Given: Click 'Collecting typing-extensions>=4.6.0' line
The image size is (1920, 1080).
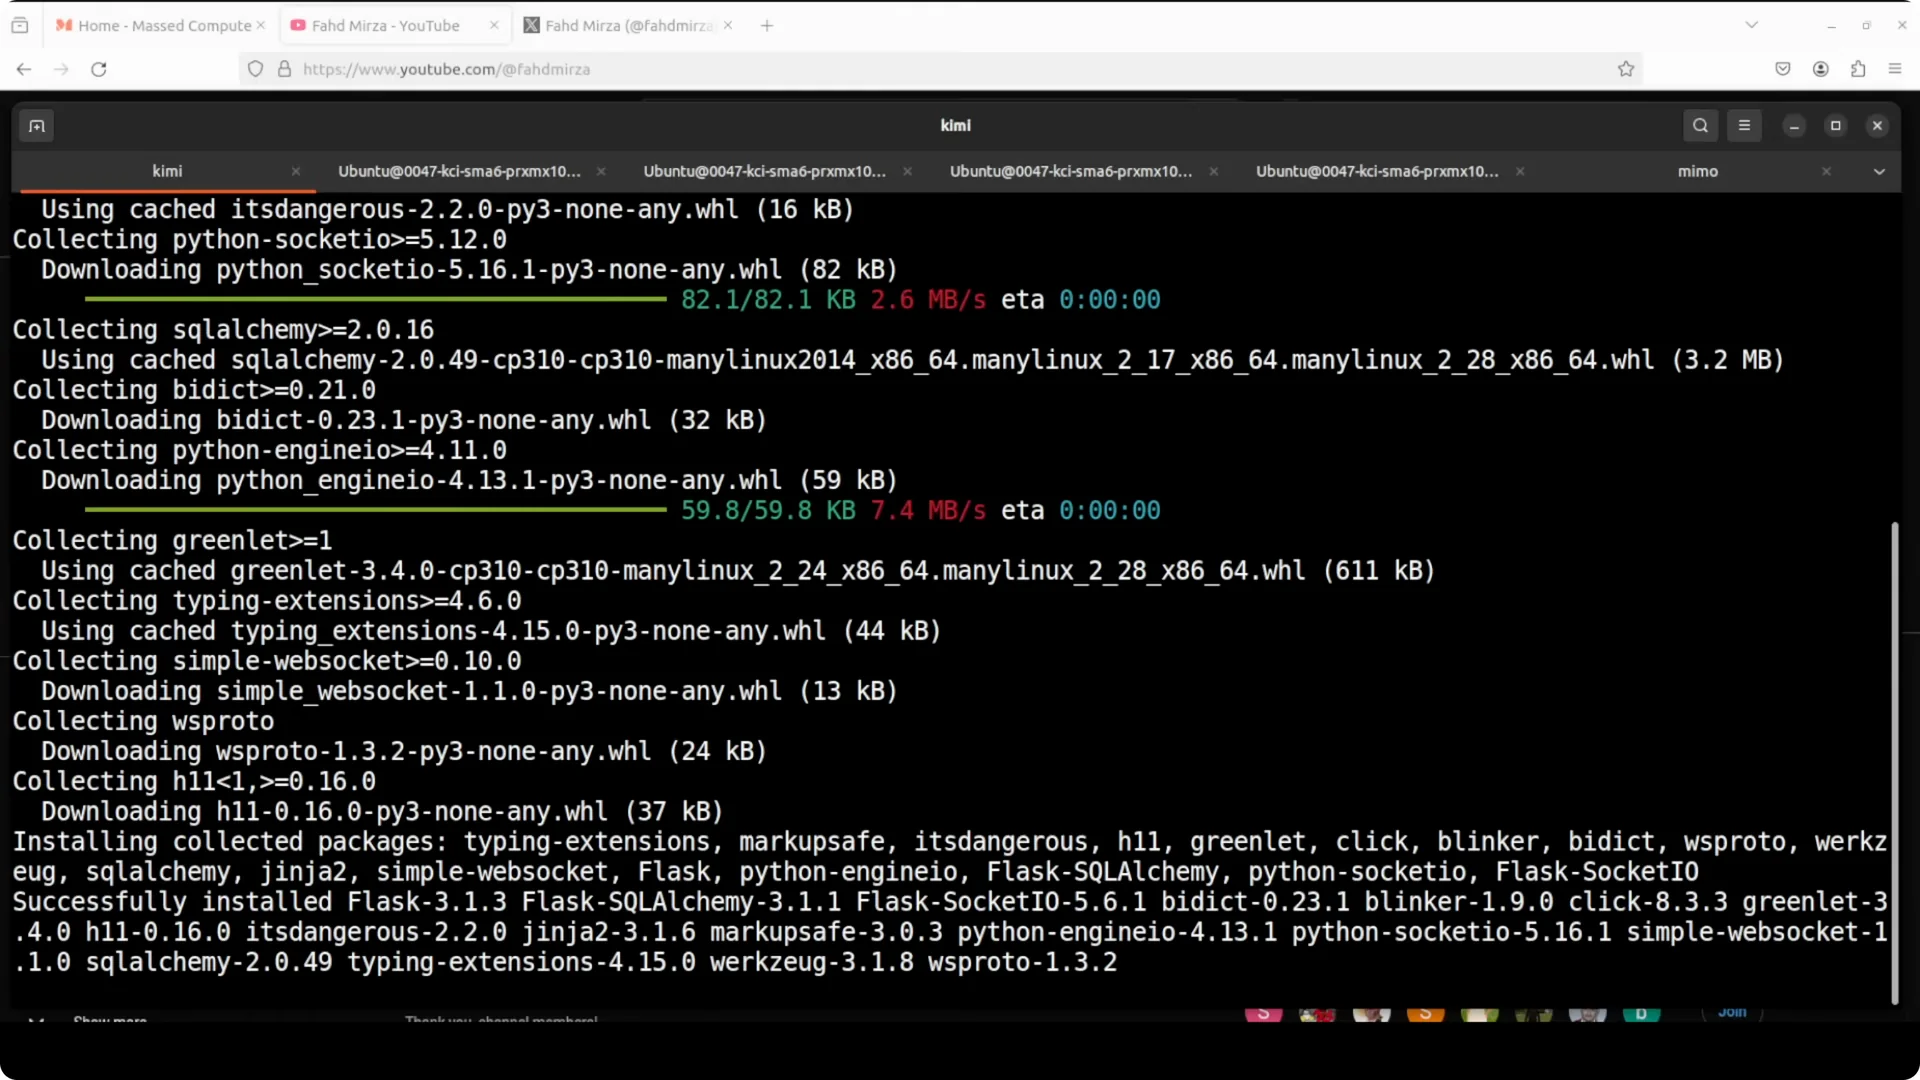Looking at the screenshot, I should pyautogui.click(x=267, y=601).
